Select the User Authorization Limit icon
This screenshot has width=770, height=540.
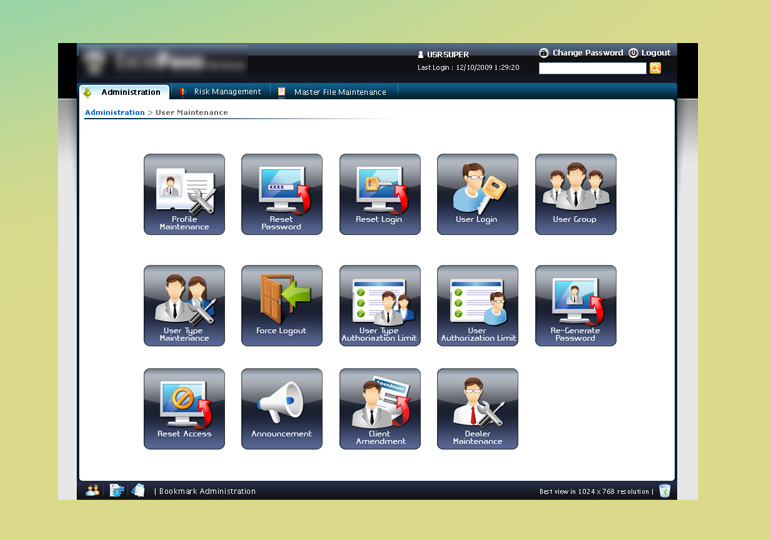(477, 305)
